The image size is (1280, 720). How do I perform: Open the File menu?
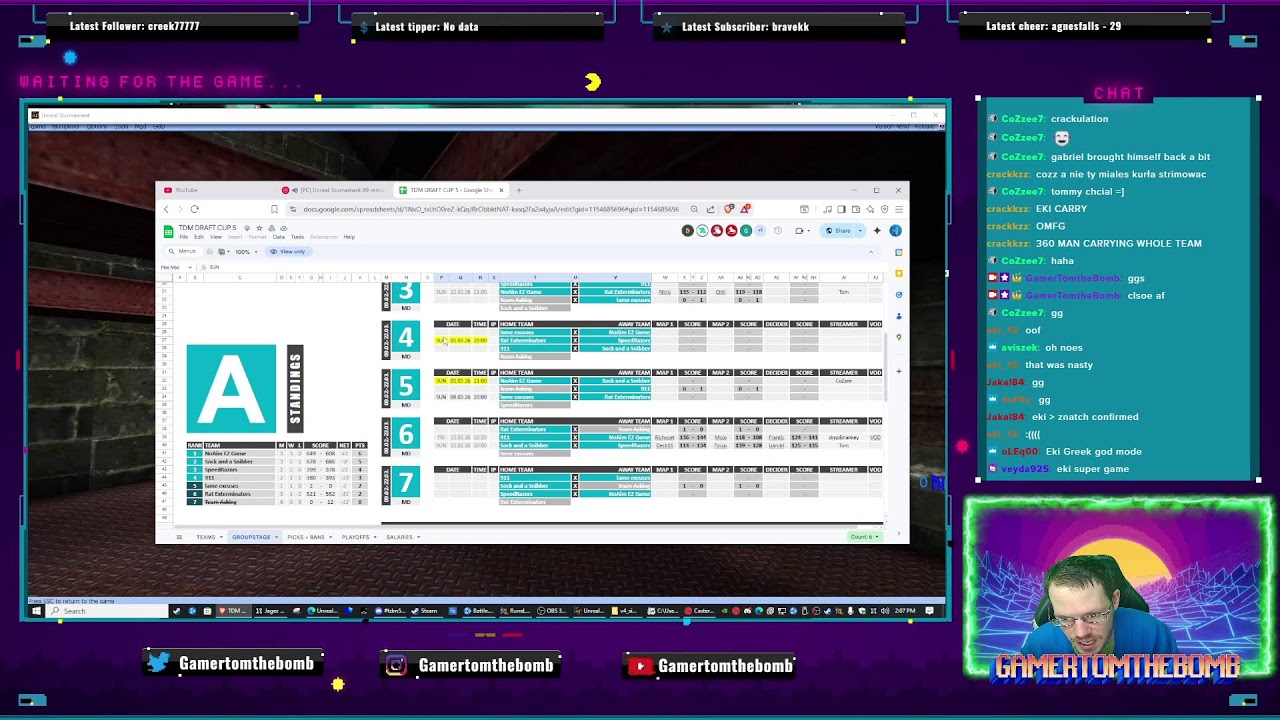pos(183,237)
